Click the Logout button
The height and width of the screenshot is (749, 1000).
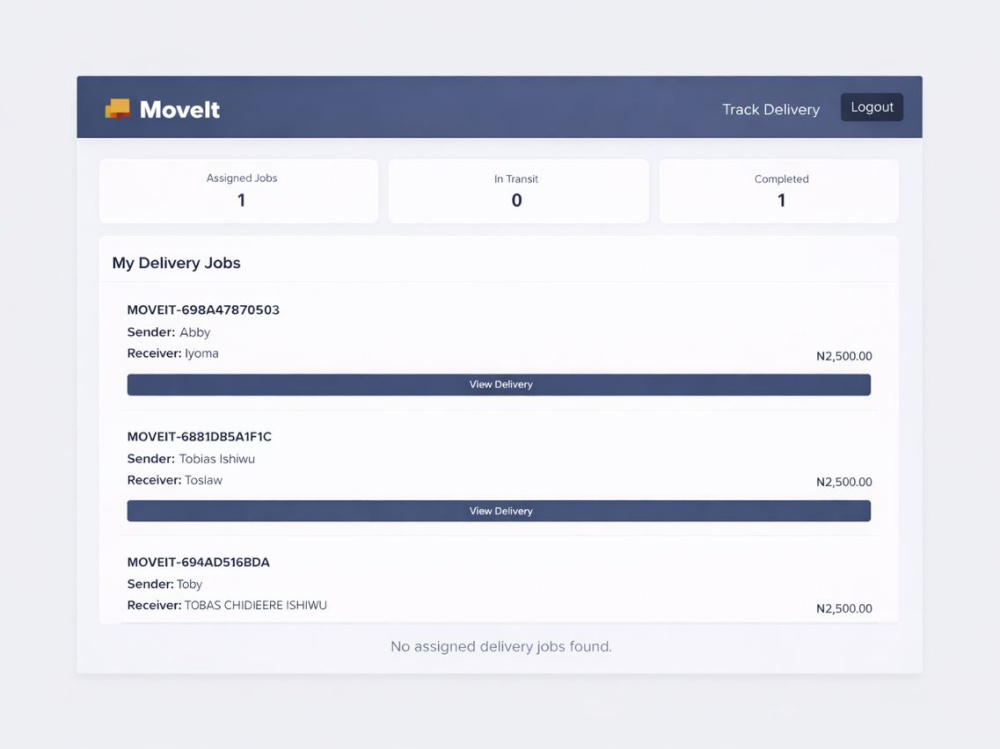coord(871,107)
